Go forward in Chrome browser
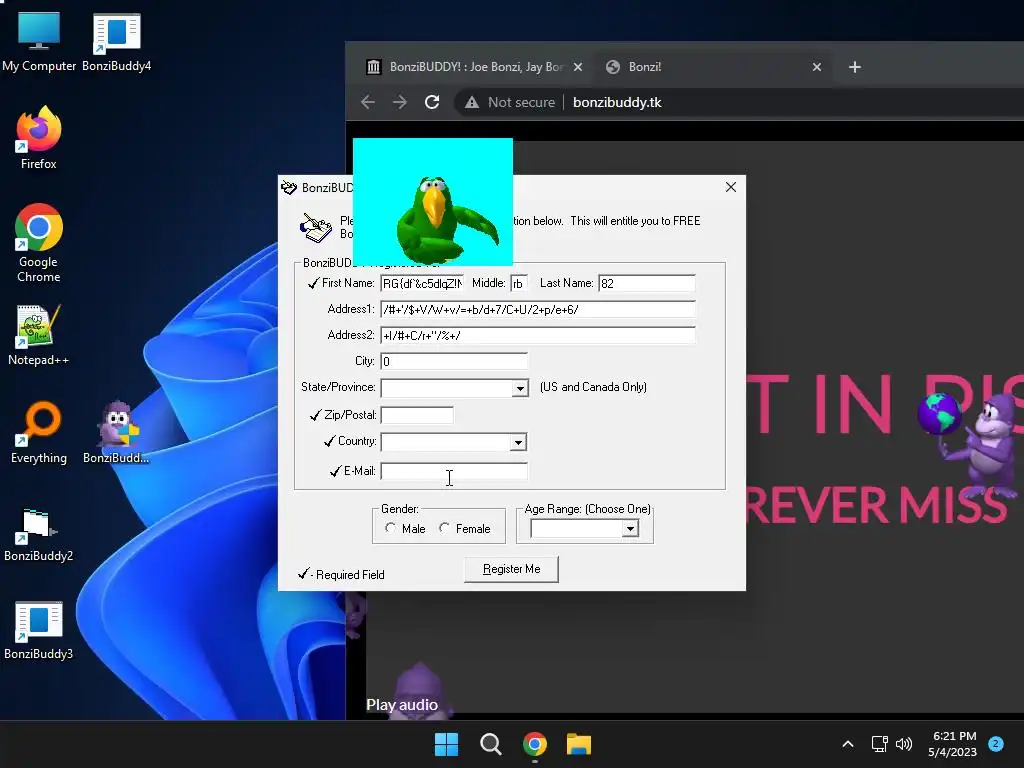1024x768 pixels. coord(400,102)
